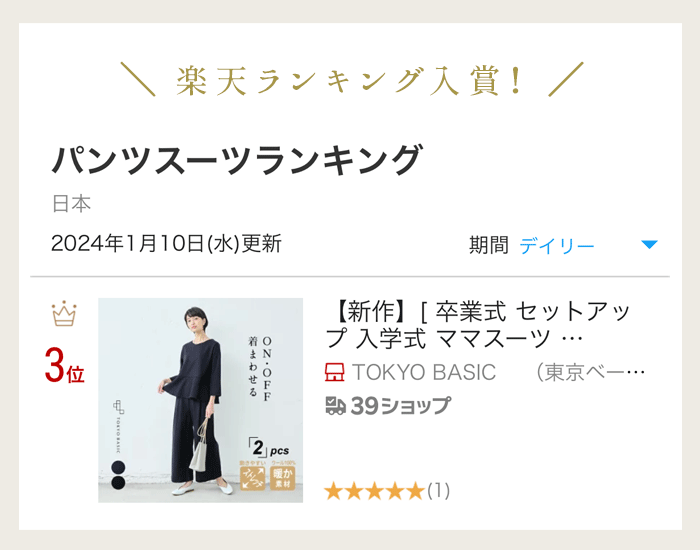Click the five-star rating icons
700x550 pixels.
tap(374, 491)
